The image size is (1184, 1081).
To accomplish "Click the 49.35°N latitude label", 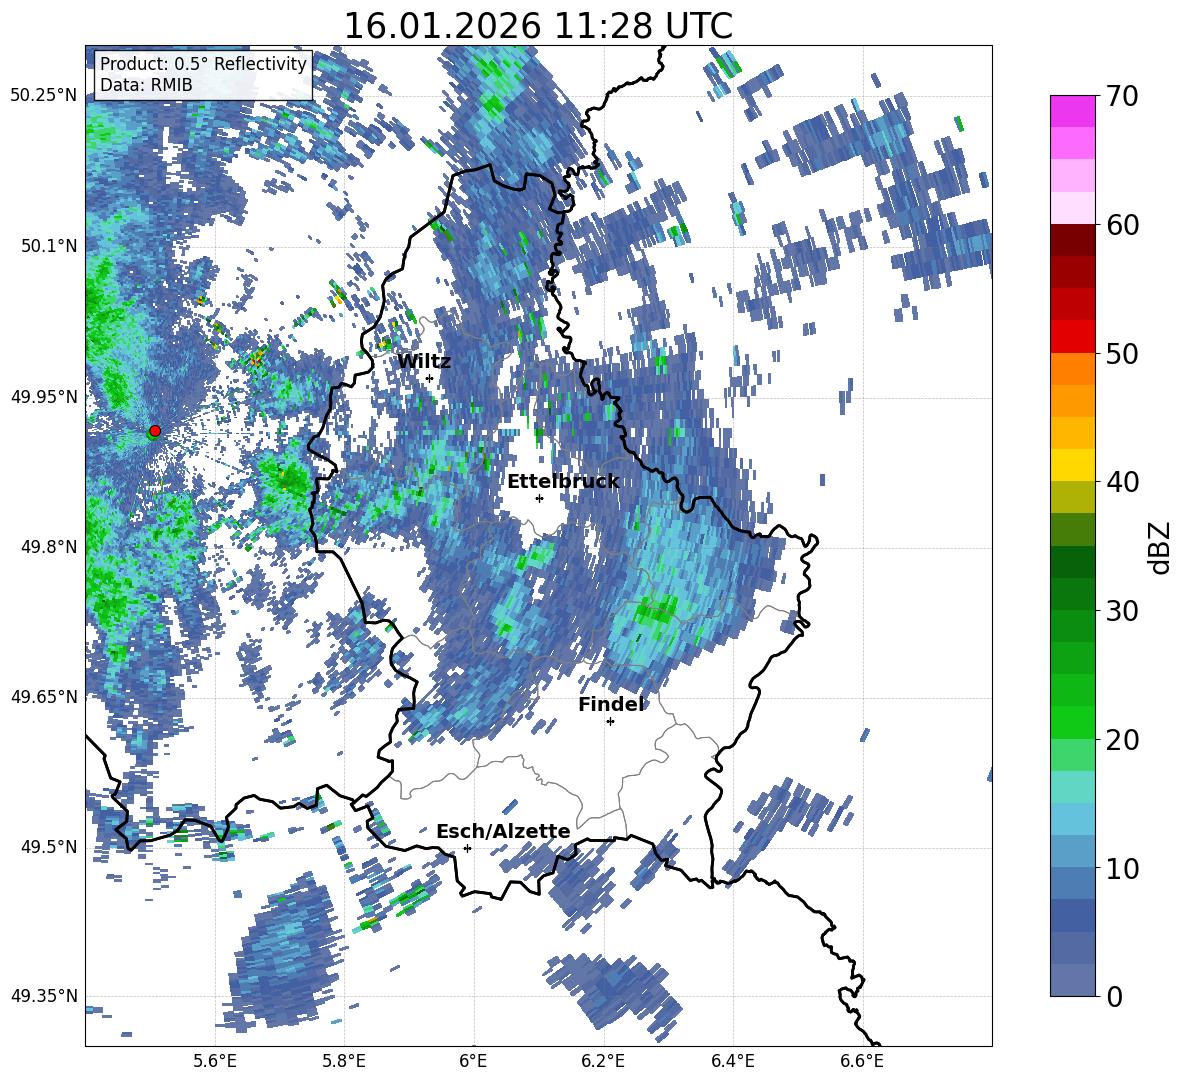I will (44, 996).
